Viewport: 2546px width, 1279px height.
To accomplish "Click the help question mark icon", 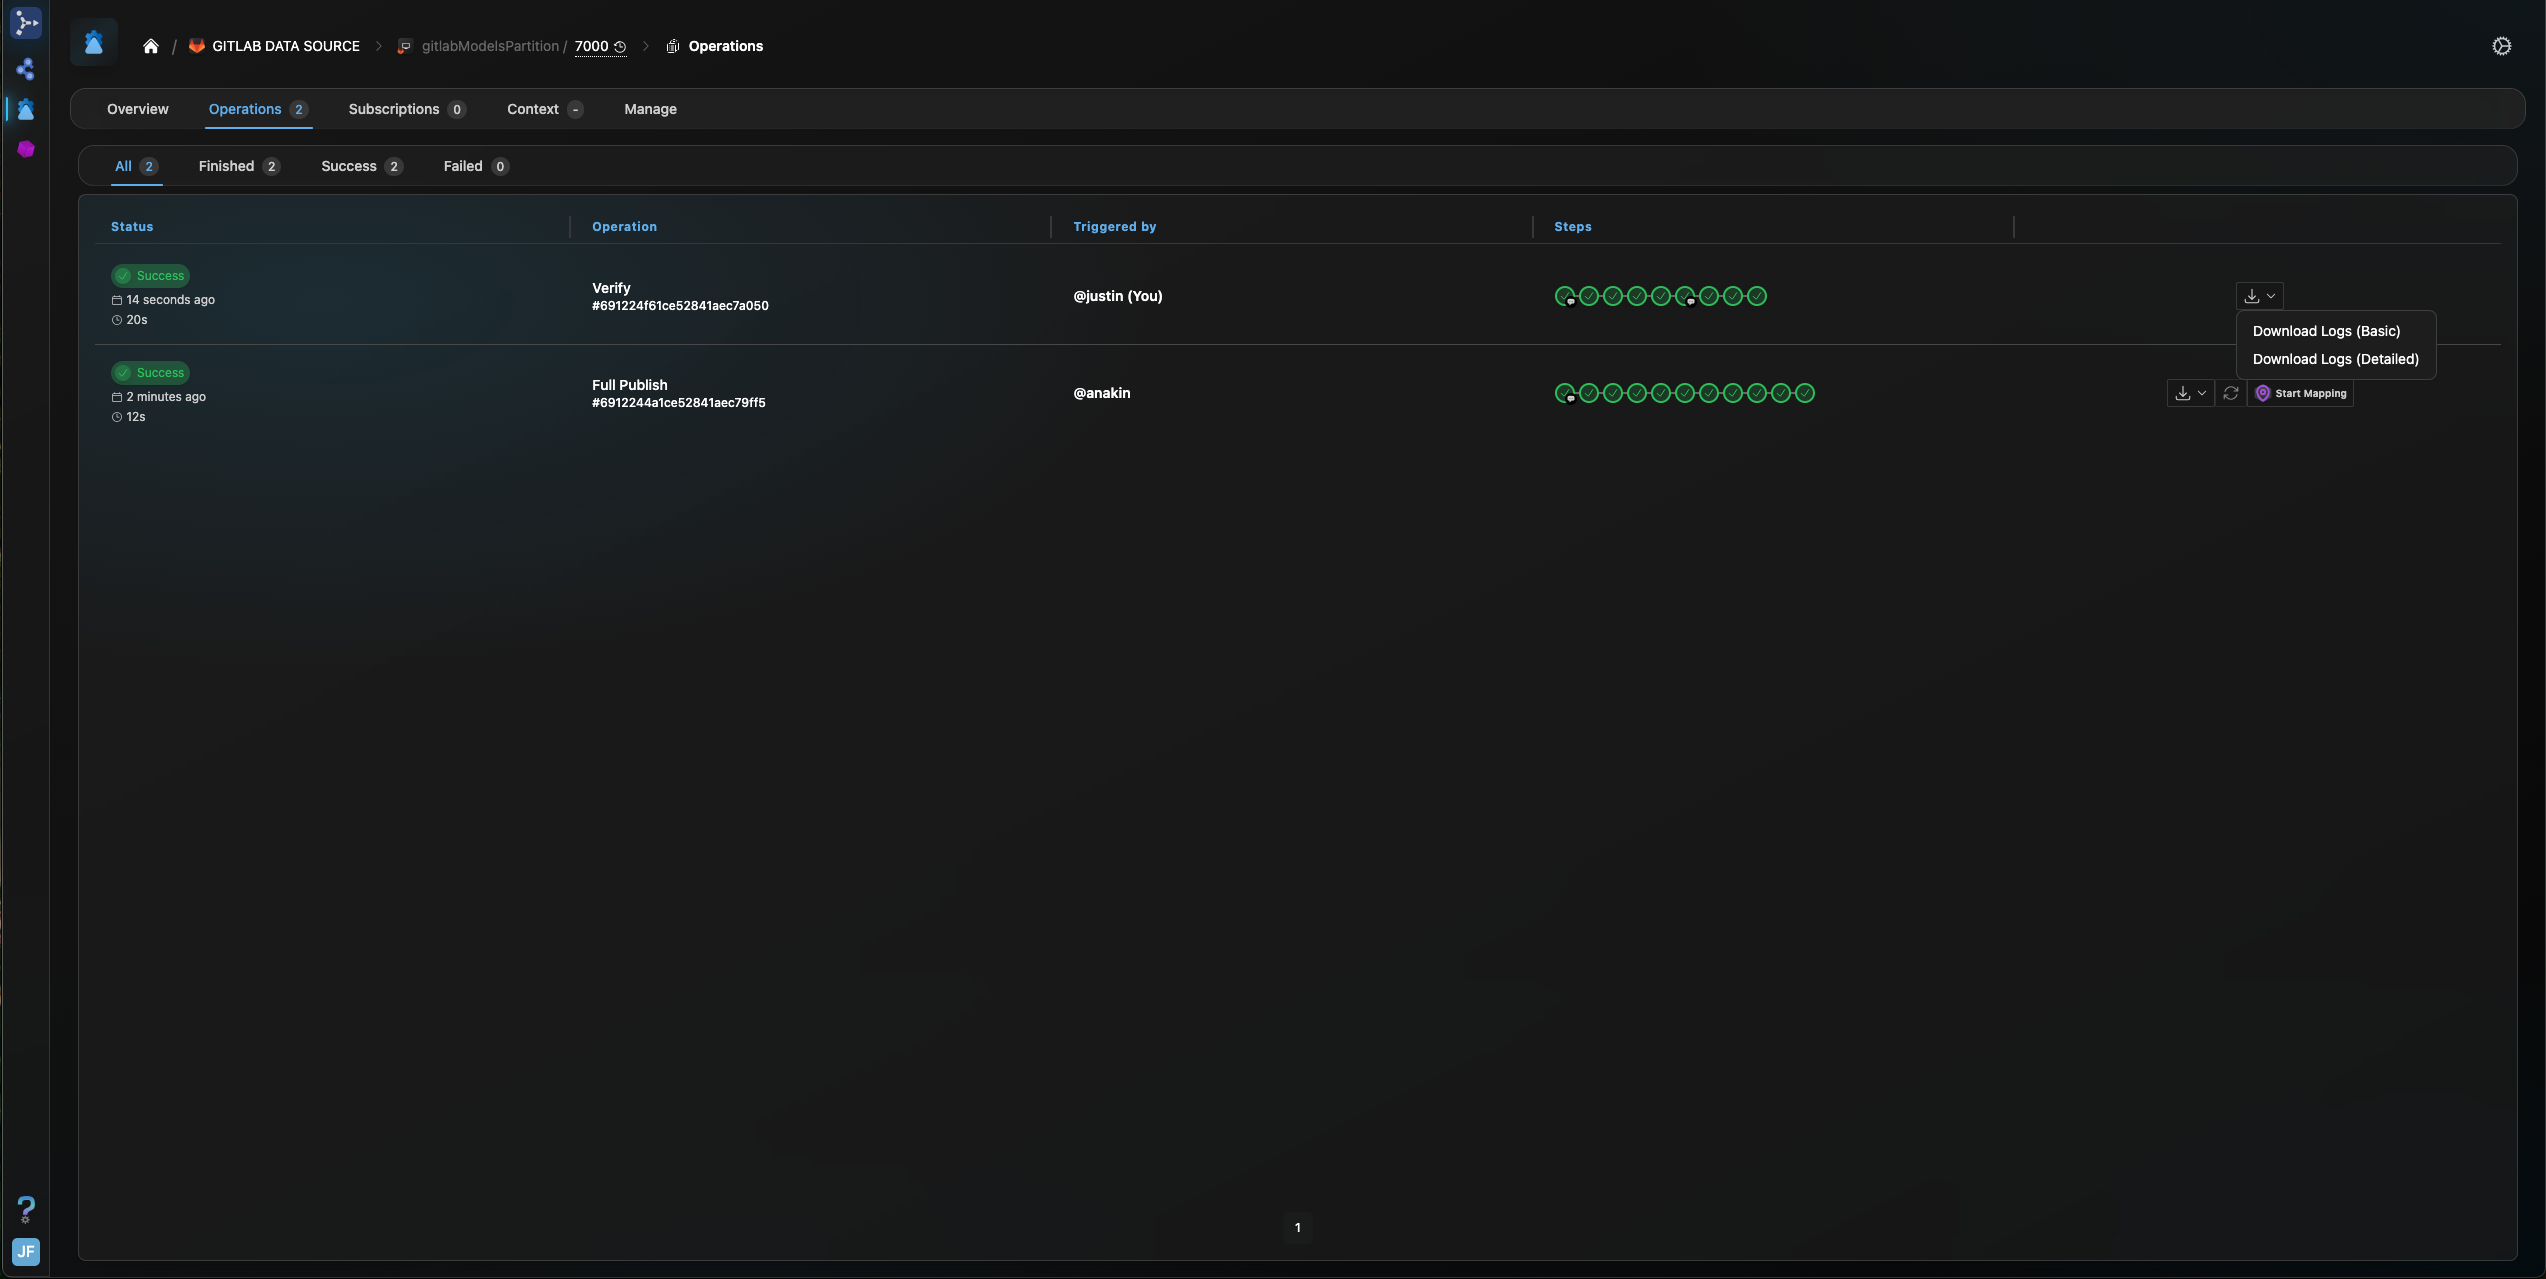I will pos(26,1209).
